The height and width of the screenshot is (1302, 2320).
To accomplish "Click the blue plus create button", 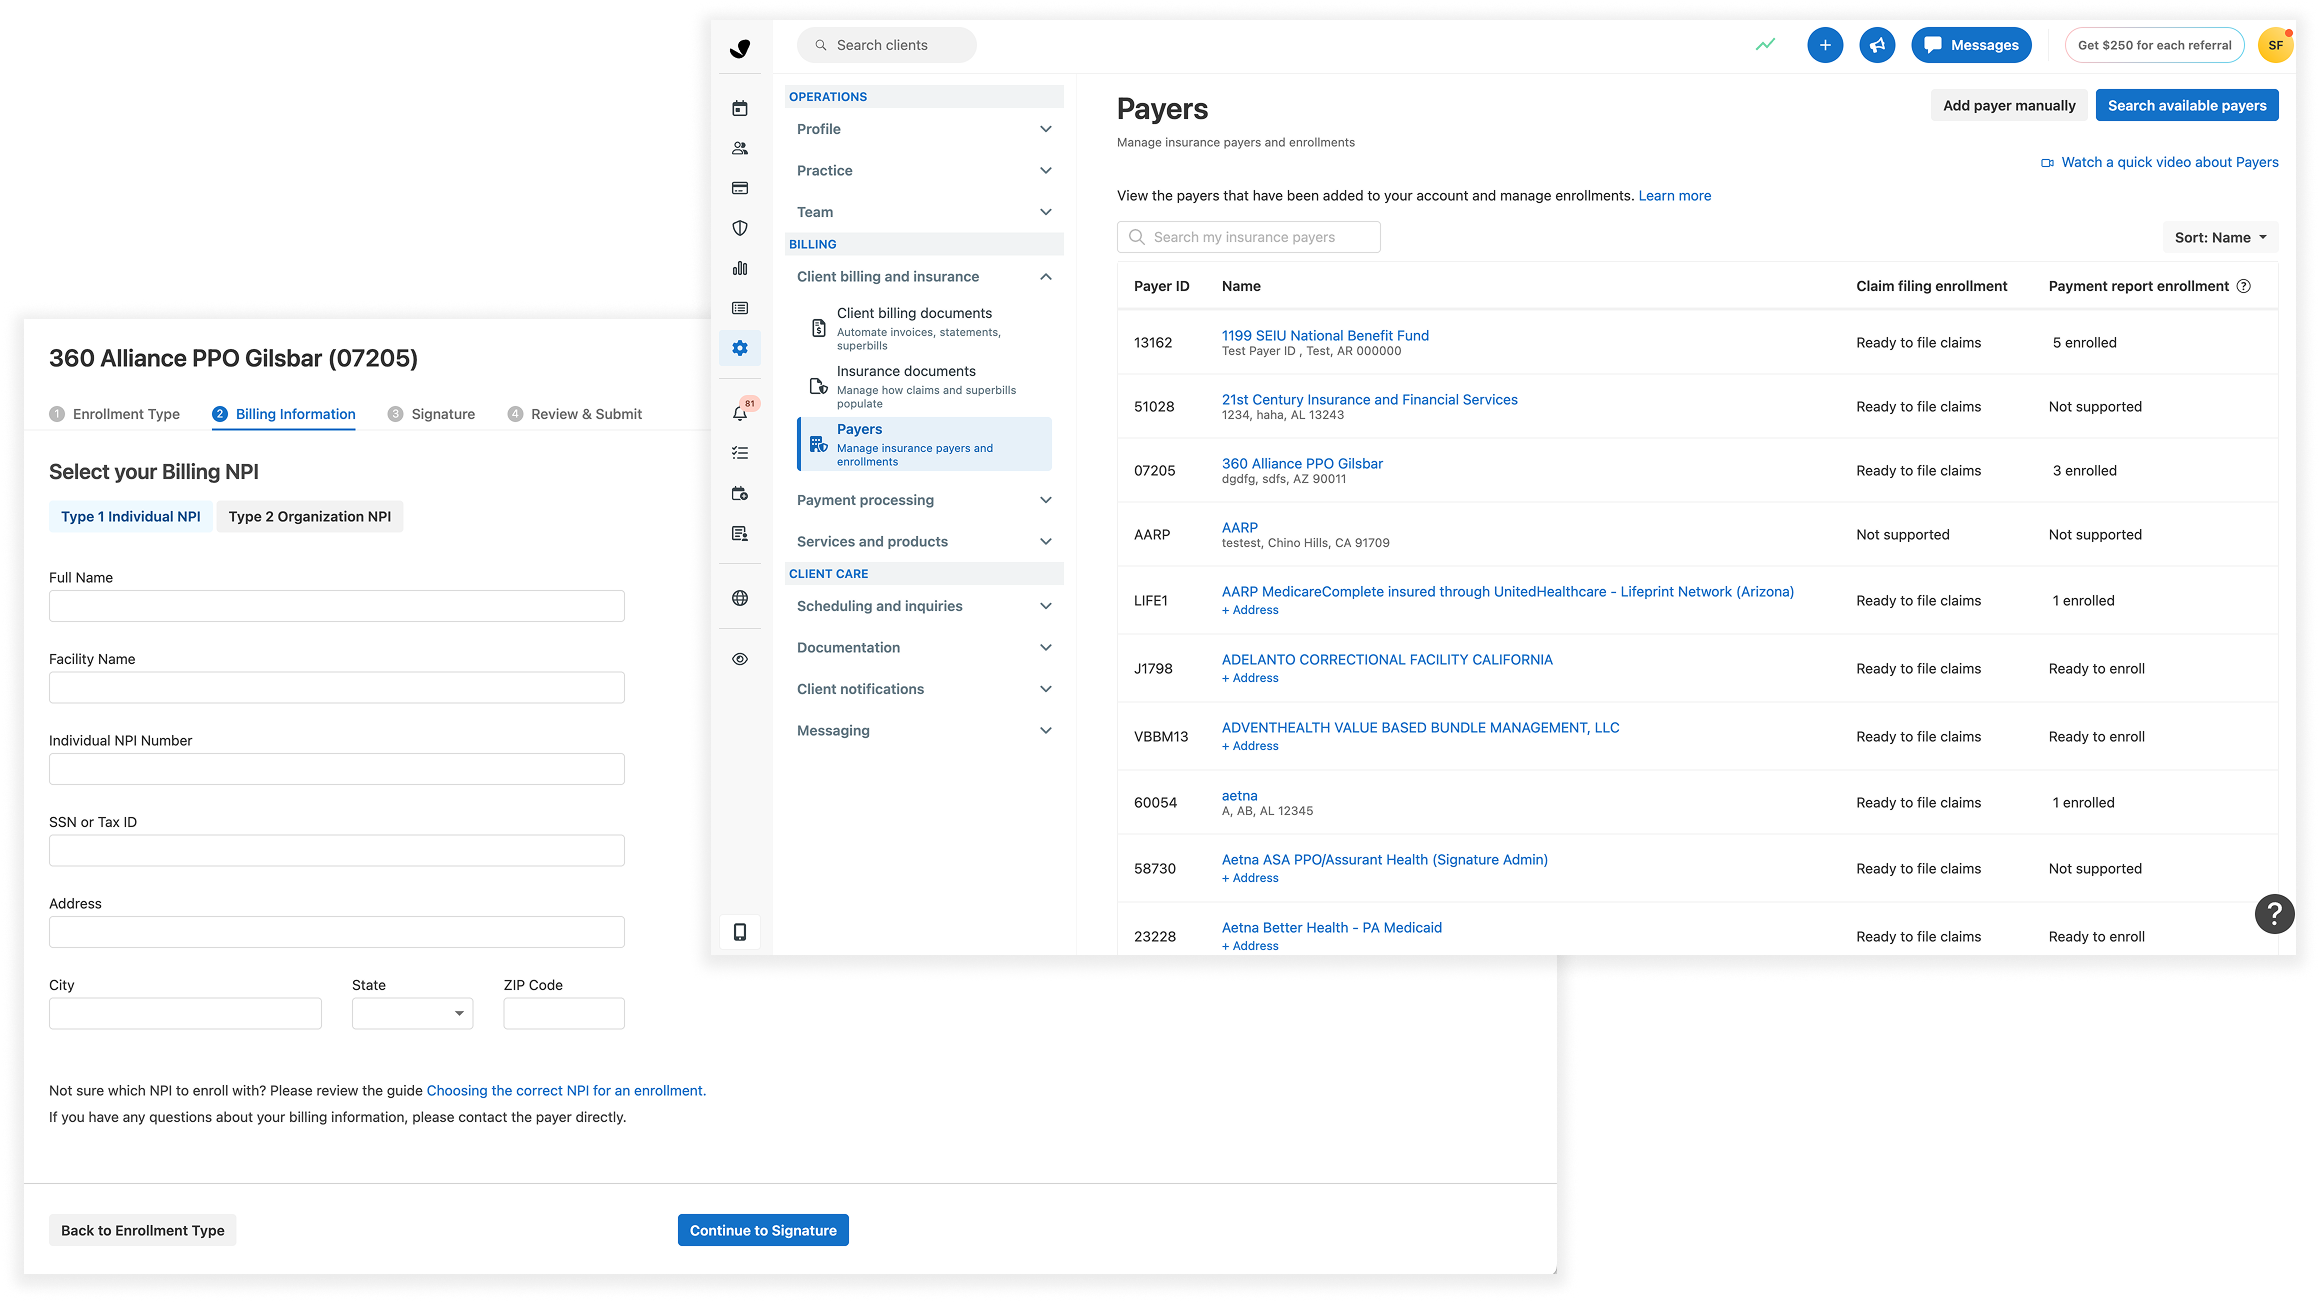I will click(1825, 45).
